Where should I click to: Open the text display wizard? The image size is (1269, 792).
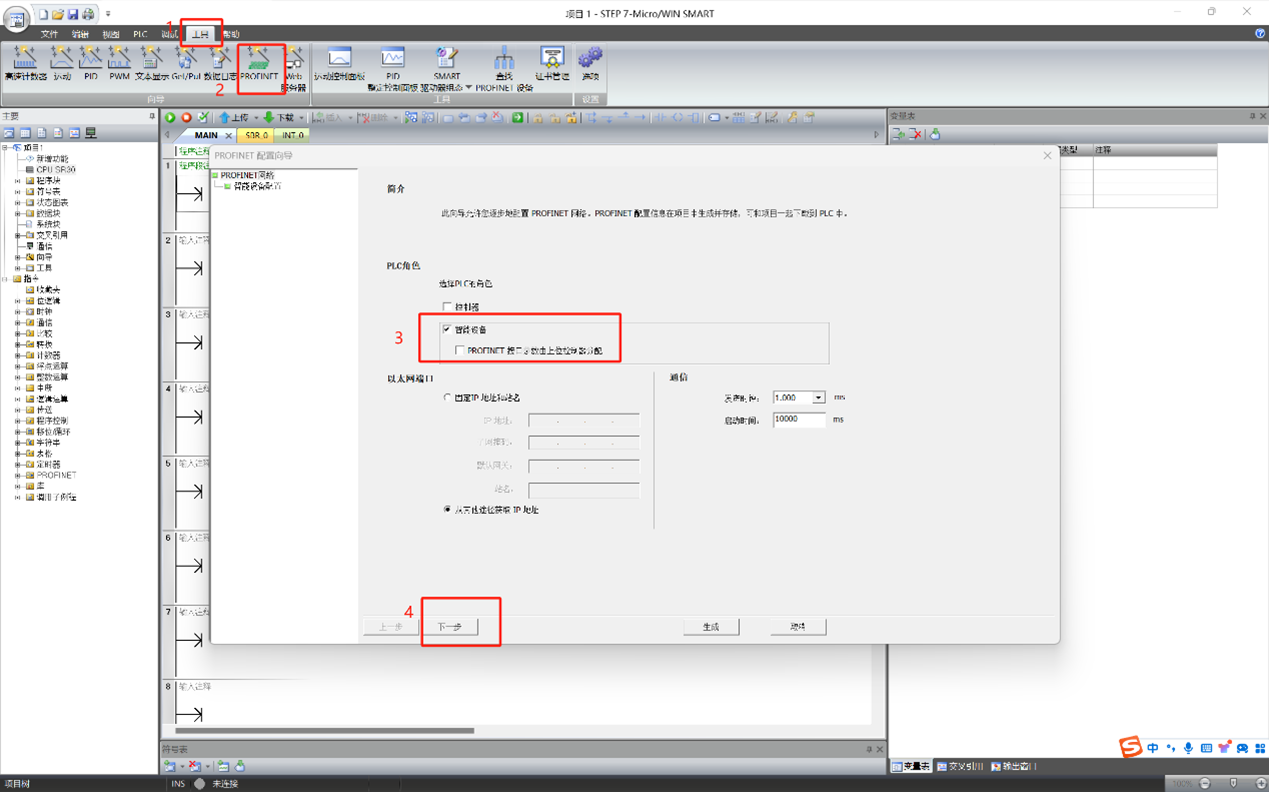[151, 64]
